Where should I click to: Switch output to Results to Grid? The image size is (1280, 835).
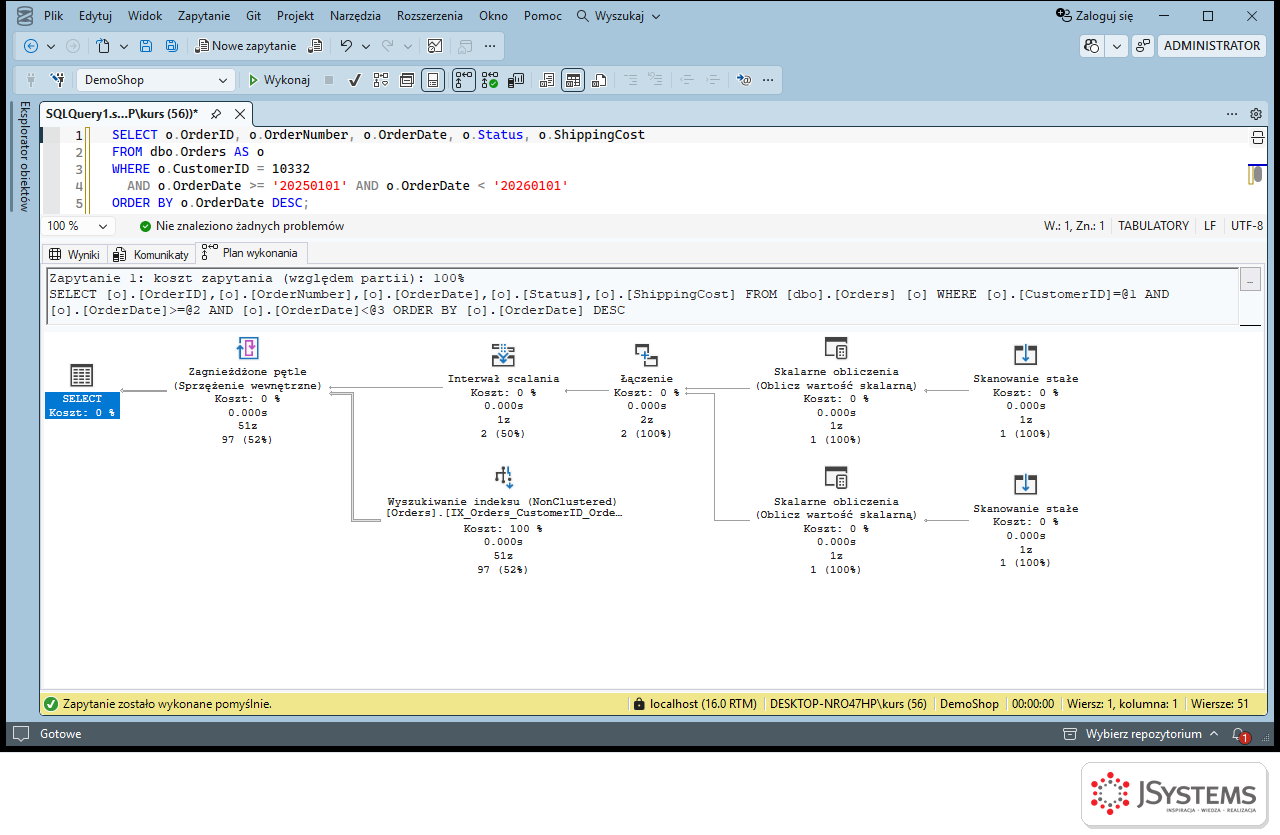pyautogui.click(x=573, y=80)
